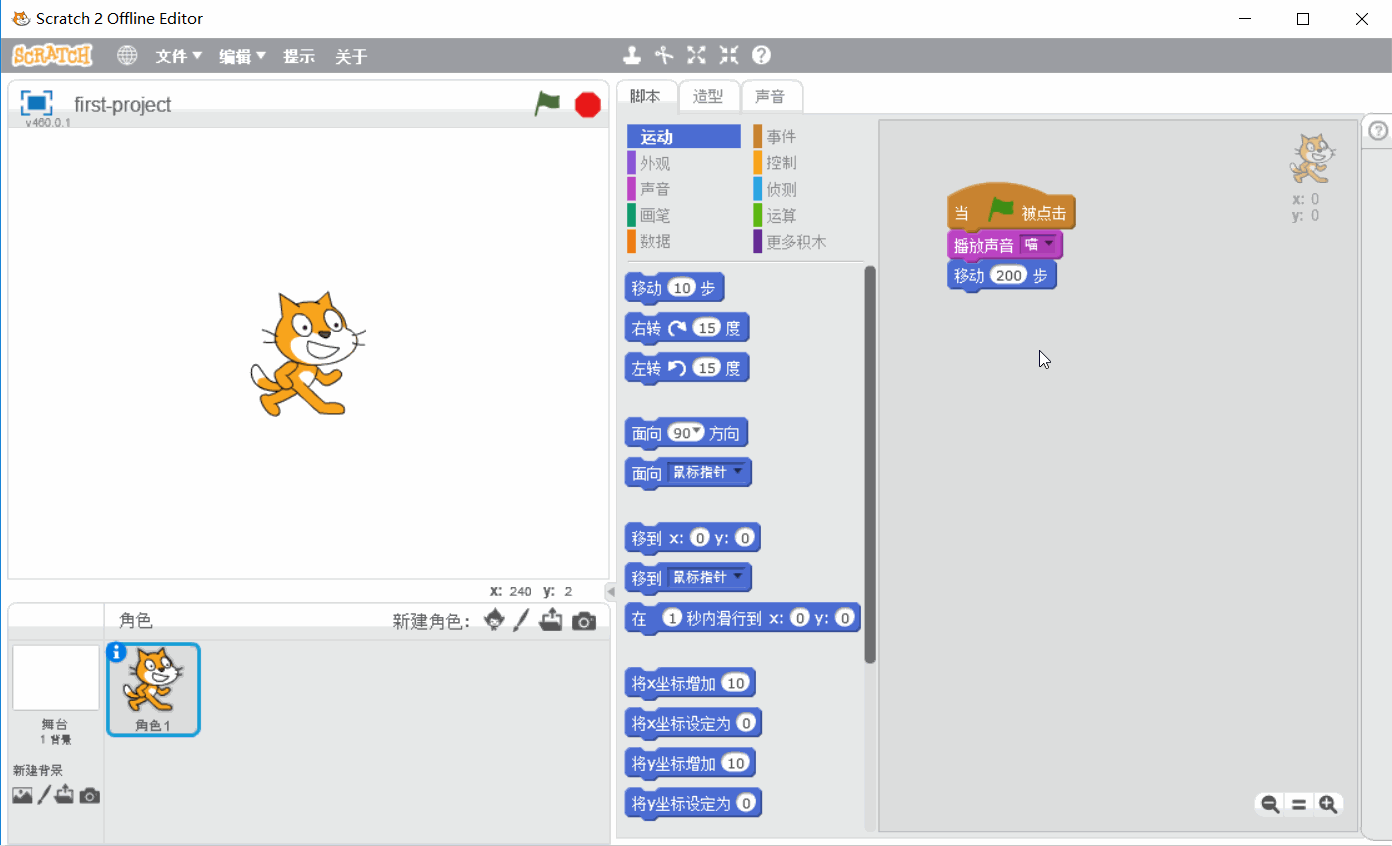
Task: Select the 更多积木 block category
Action: pyautogui.click(x=796, y=241)
